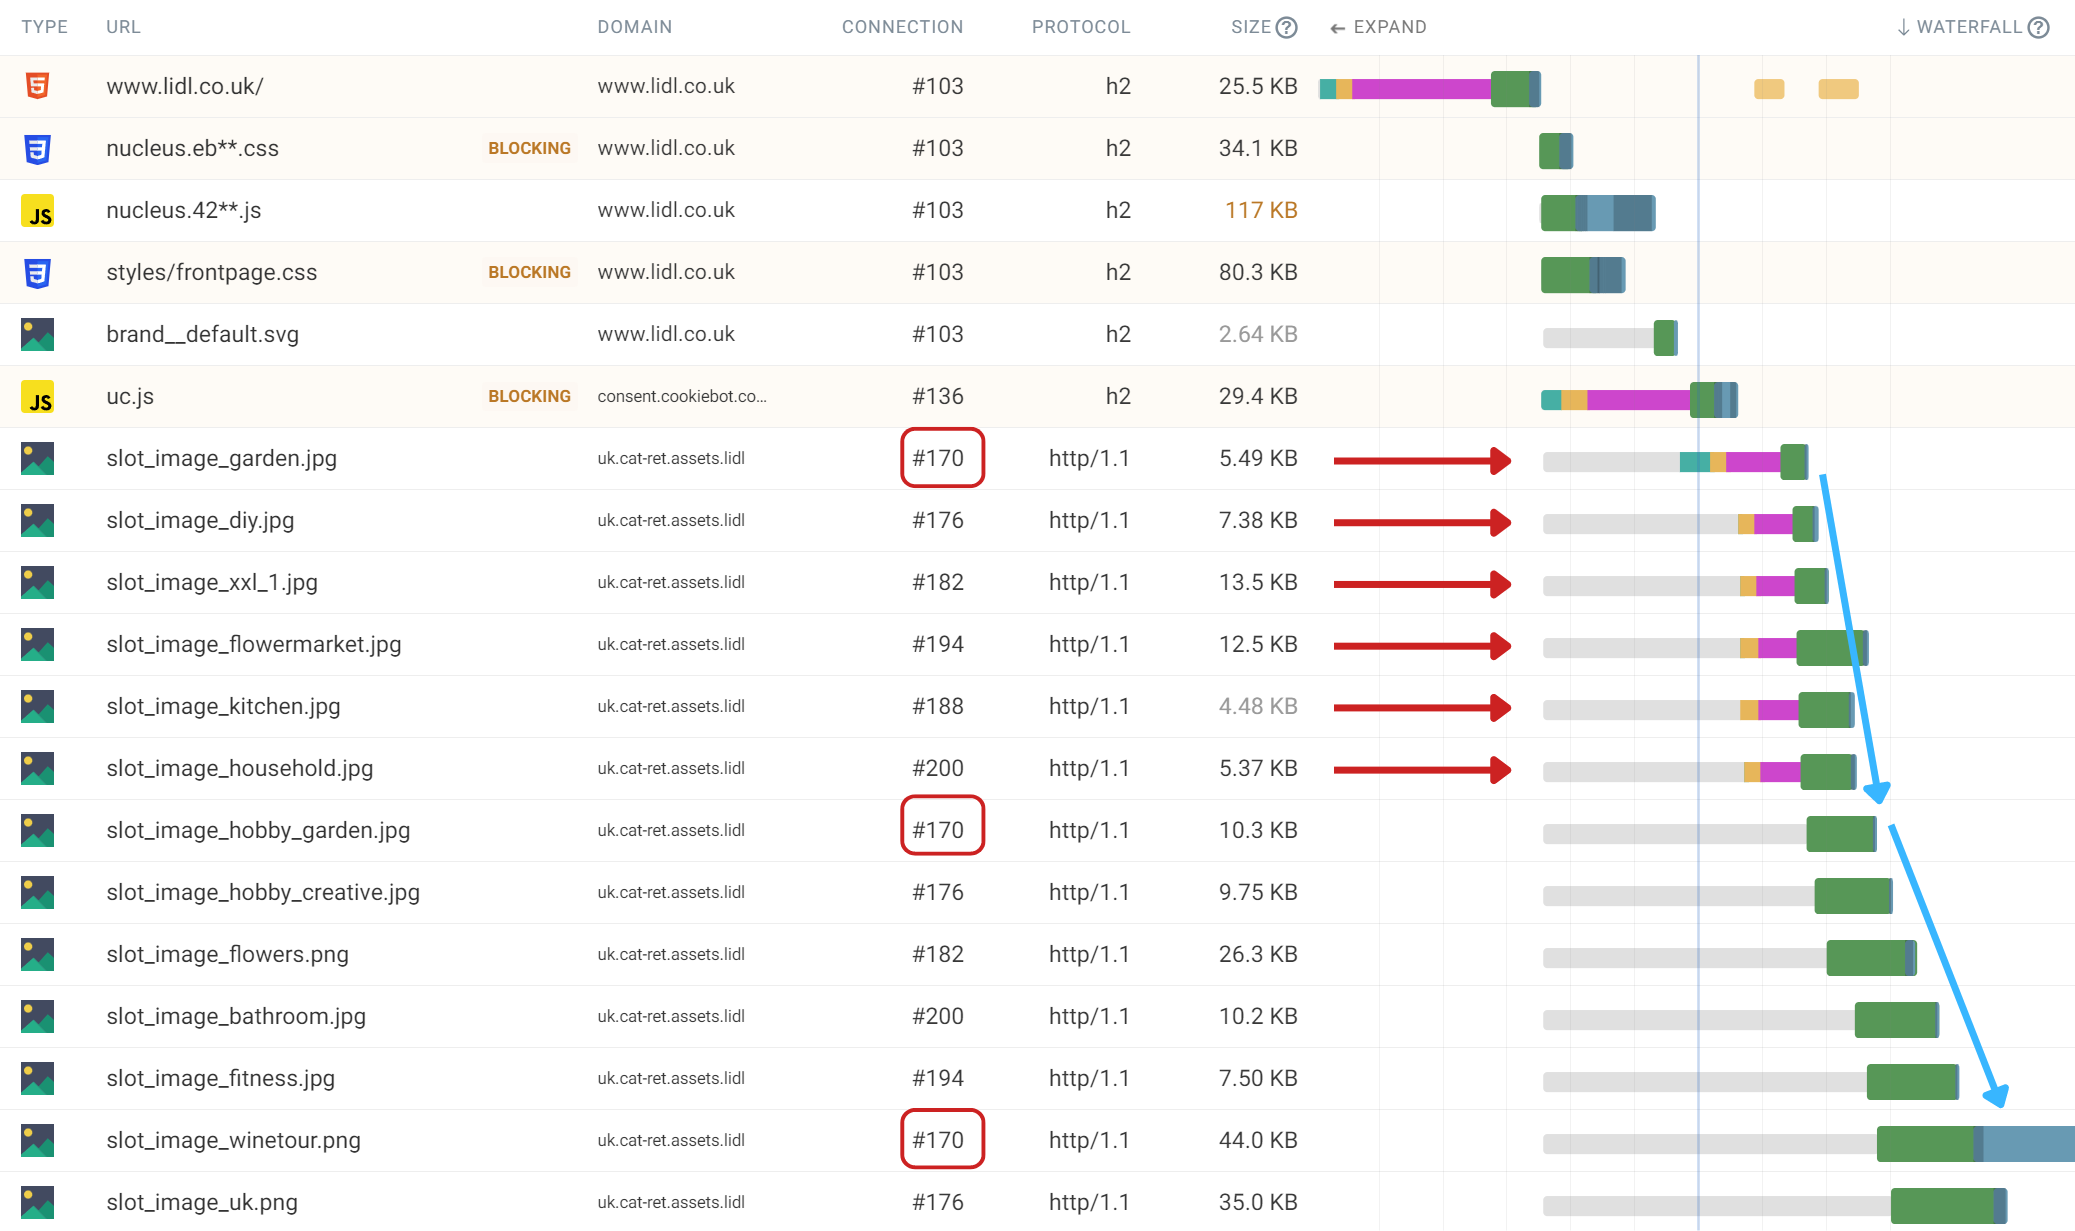The height and width of the screenshot is (1231, 2075).
Task: Click the waterfall bar for slot_image_bathroom.jpg
Action: tap(1741, 1019)
